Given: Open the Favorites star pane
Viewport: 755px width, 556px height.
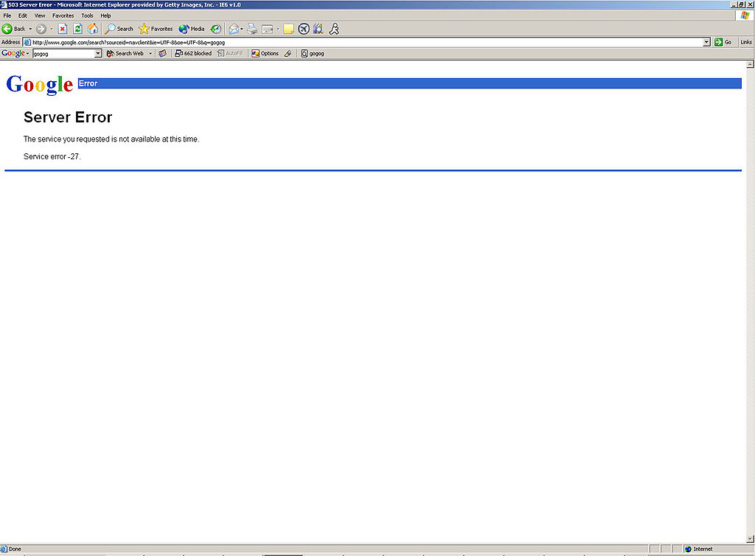Looking at the screenshot, I should (x=156, y=29).
